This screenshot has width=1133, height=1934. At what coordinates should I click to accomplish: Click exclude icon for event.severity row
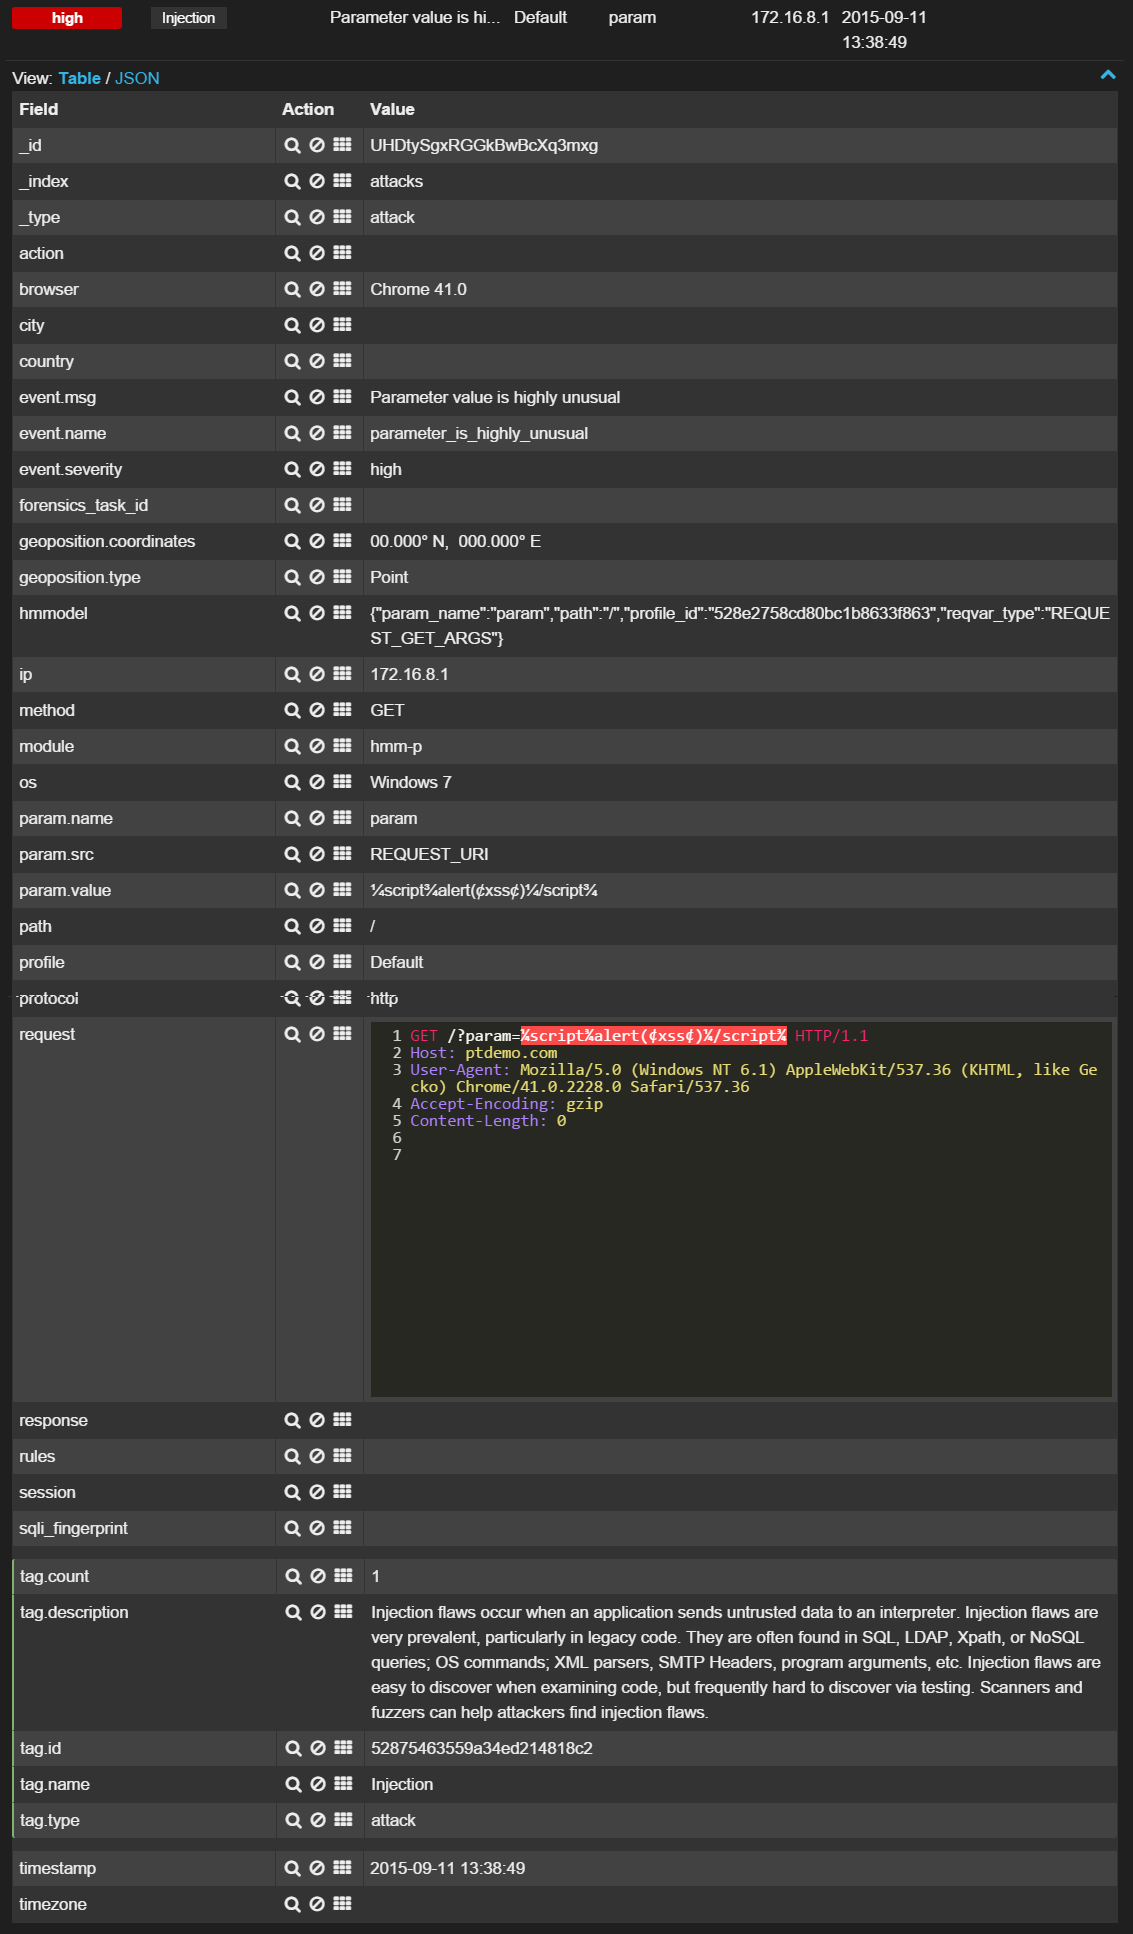click(x=317, y=469)
